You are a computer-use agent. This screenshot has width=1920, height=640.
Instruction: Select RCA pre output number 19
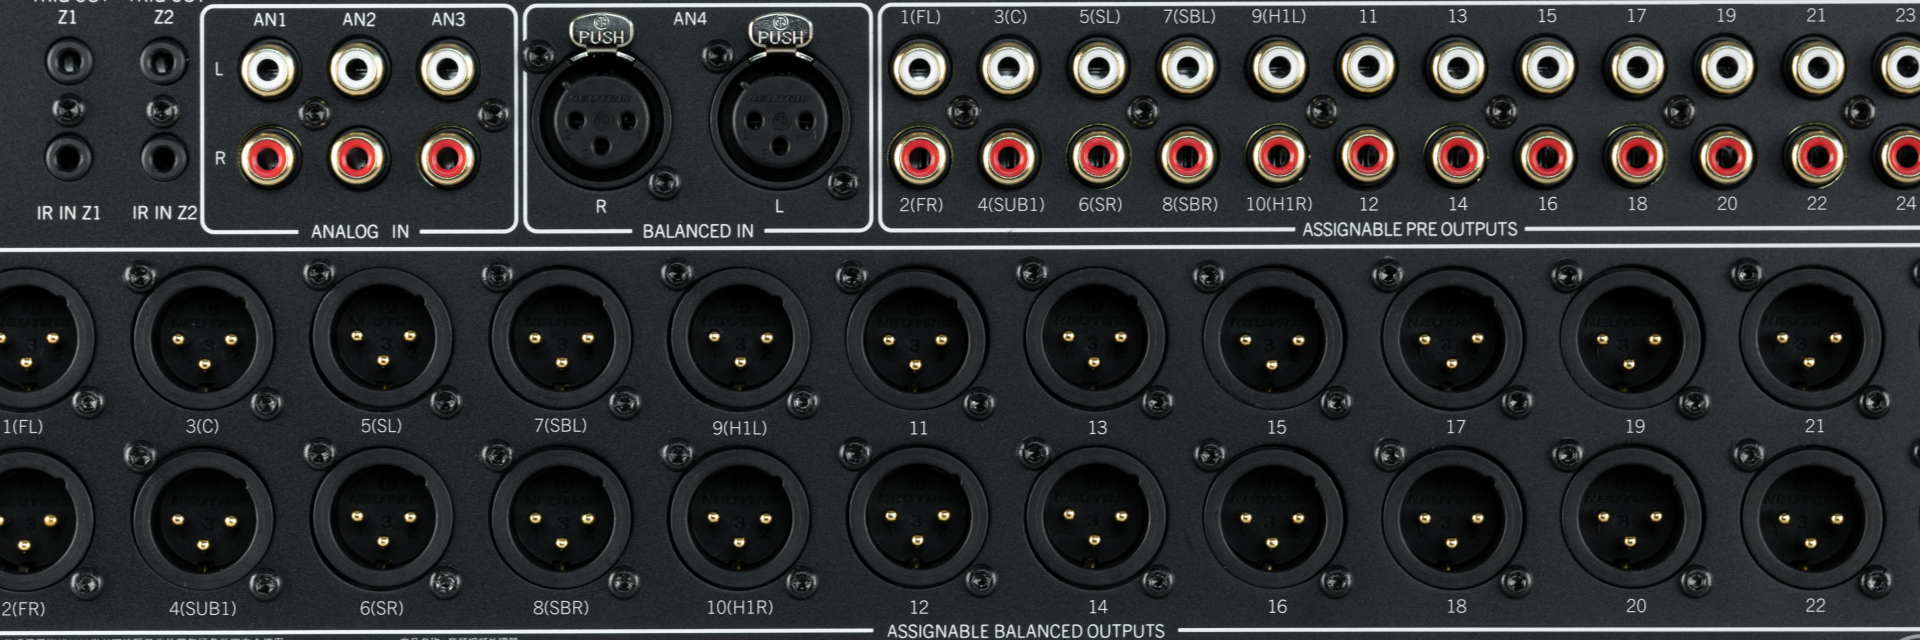coord(1727,69)
